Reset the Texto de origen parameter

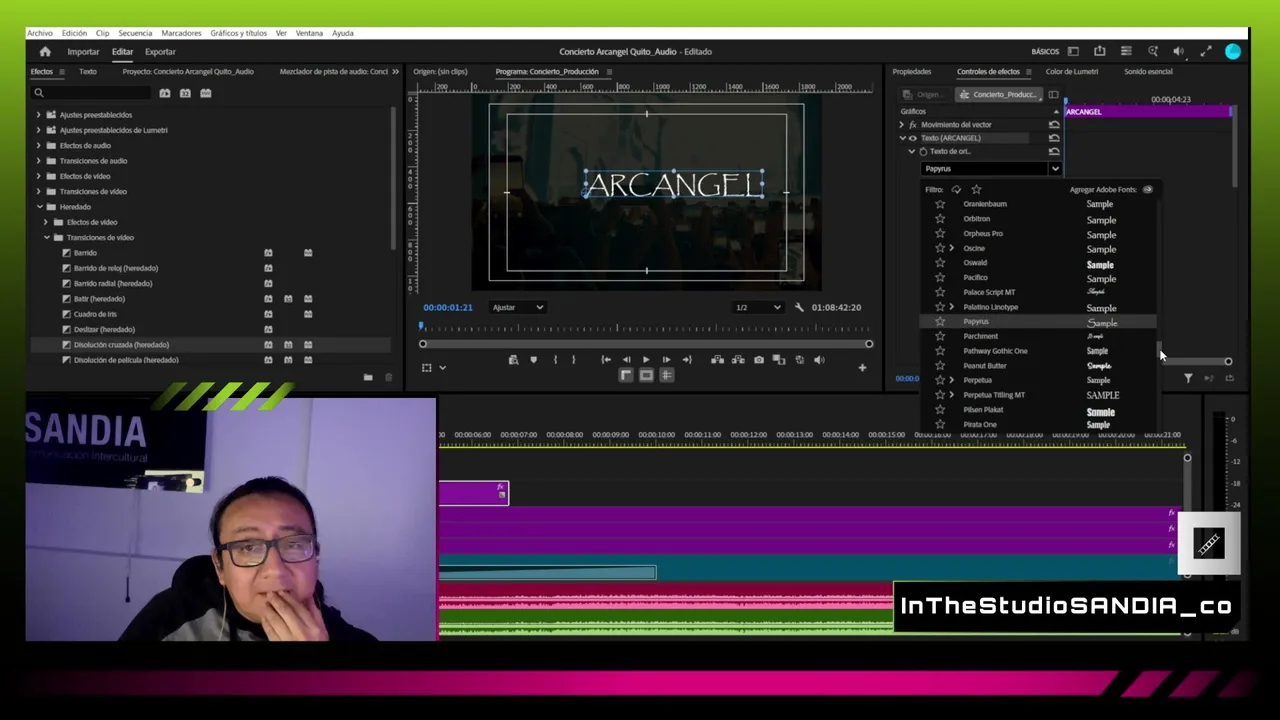click(x=1054, y=151)
